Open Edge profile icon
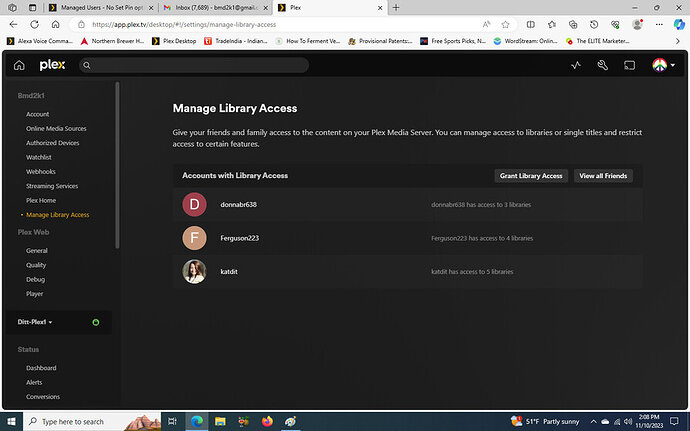This screenshot has width=690, height=431. (637, 25)
